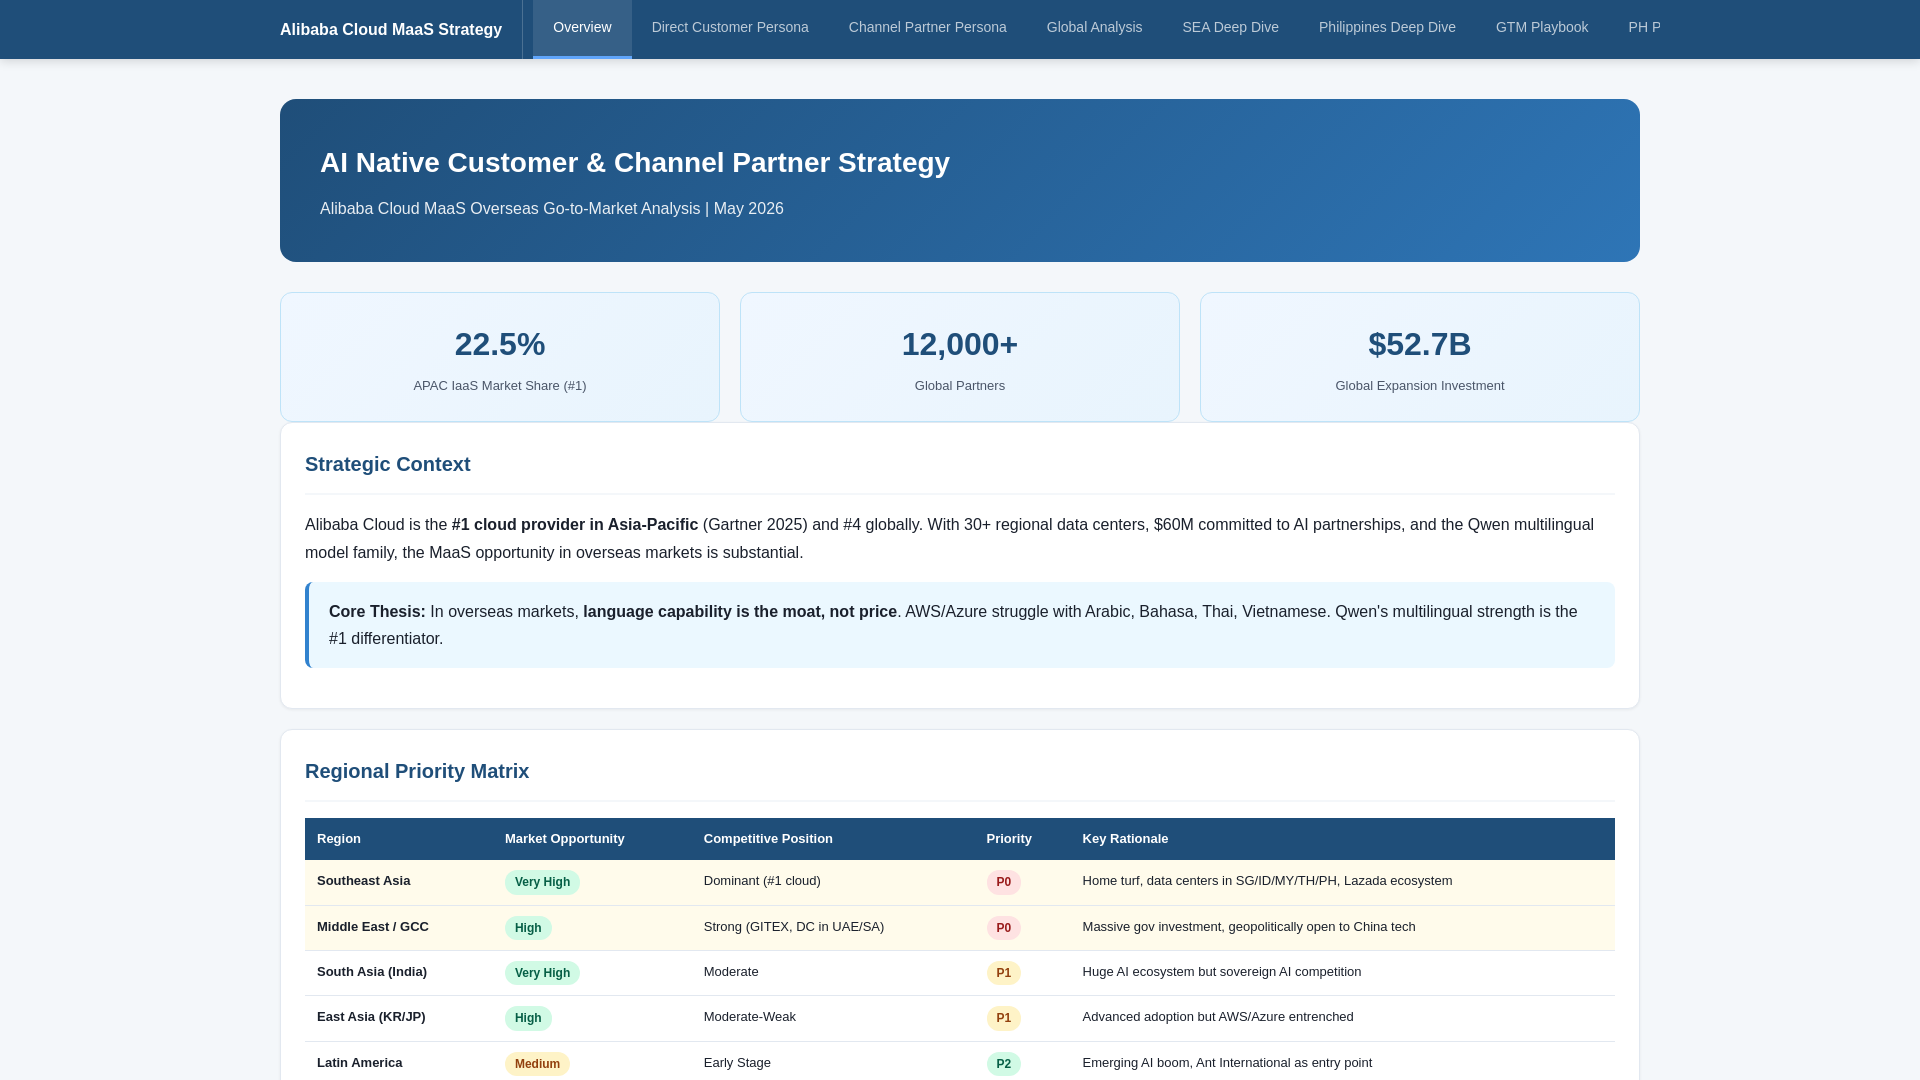Click the Region column header
The height and width of the screenshot is (1080, 1920).
point(339,839)
